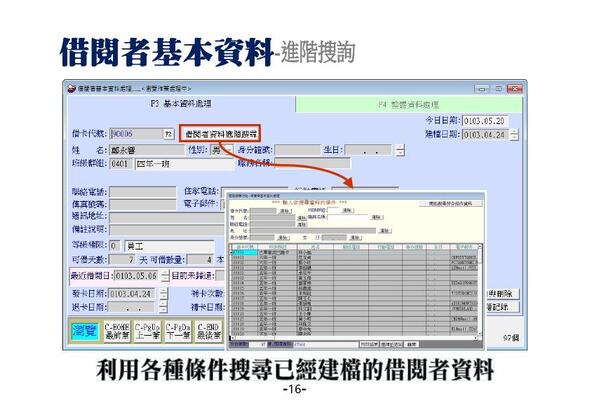590x417 pixels.
Task: Adjust the 建檔日期 date spinner
Action: click(514, 134)
